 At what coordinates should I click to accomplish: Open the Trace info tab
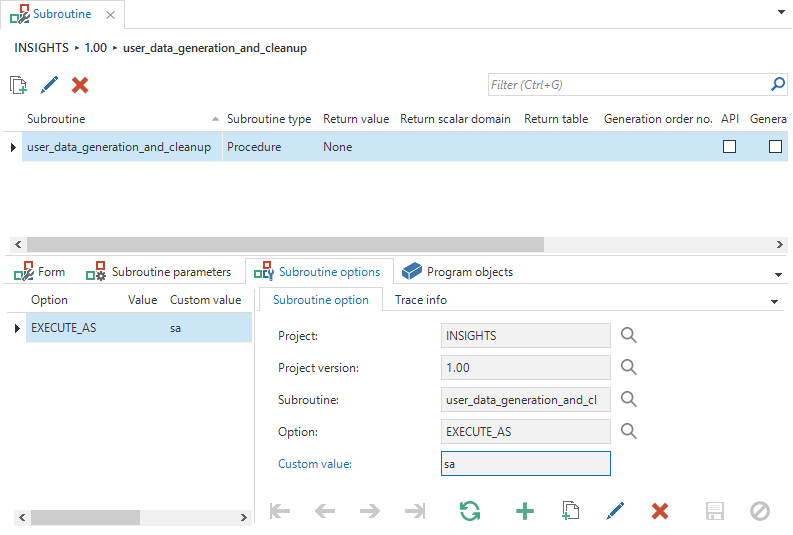click(x=420, y=300)
